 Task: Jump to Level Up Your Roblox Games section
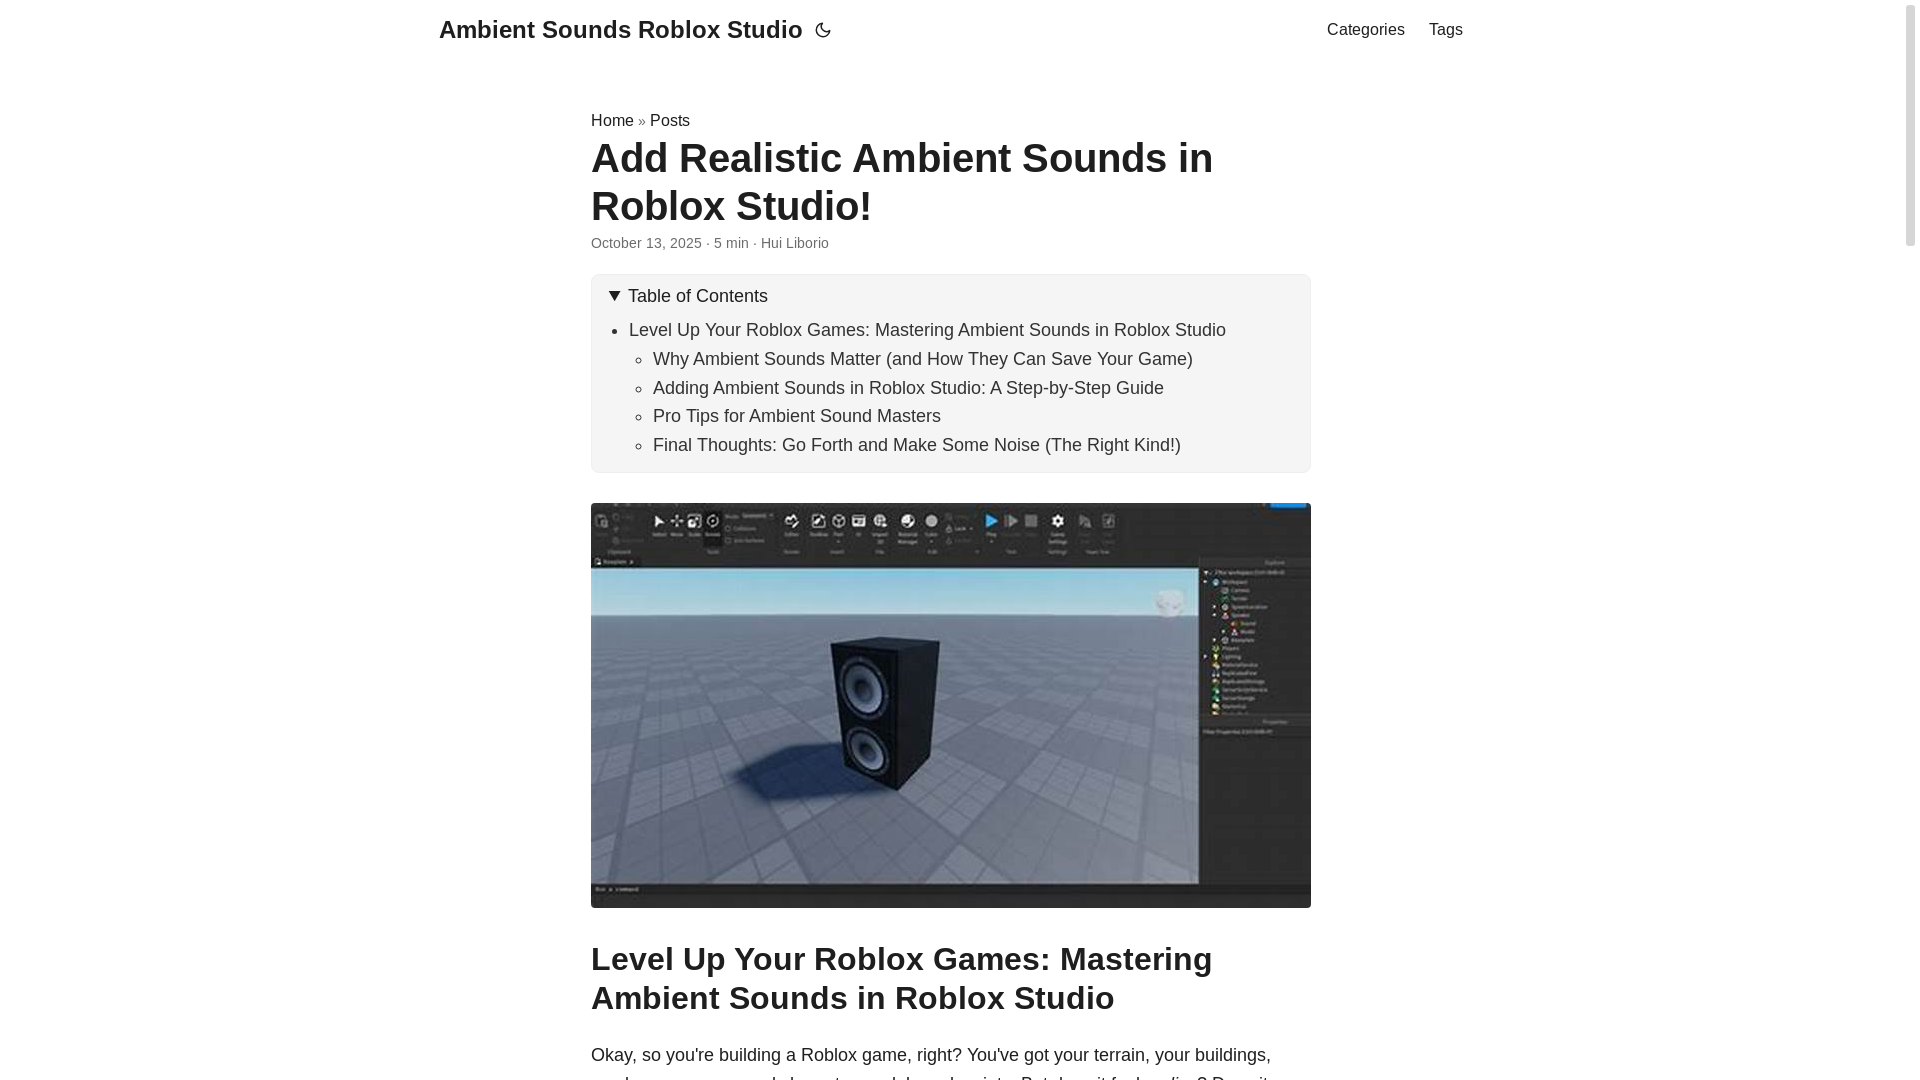[927, 330]
